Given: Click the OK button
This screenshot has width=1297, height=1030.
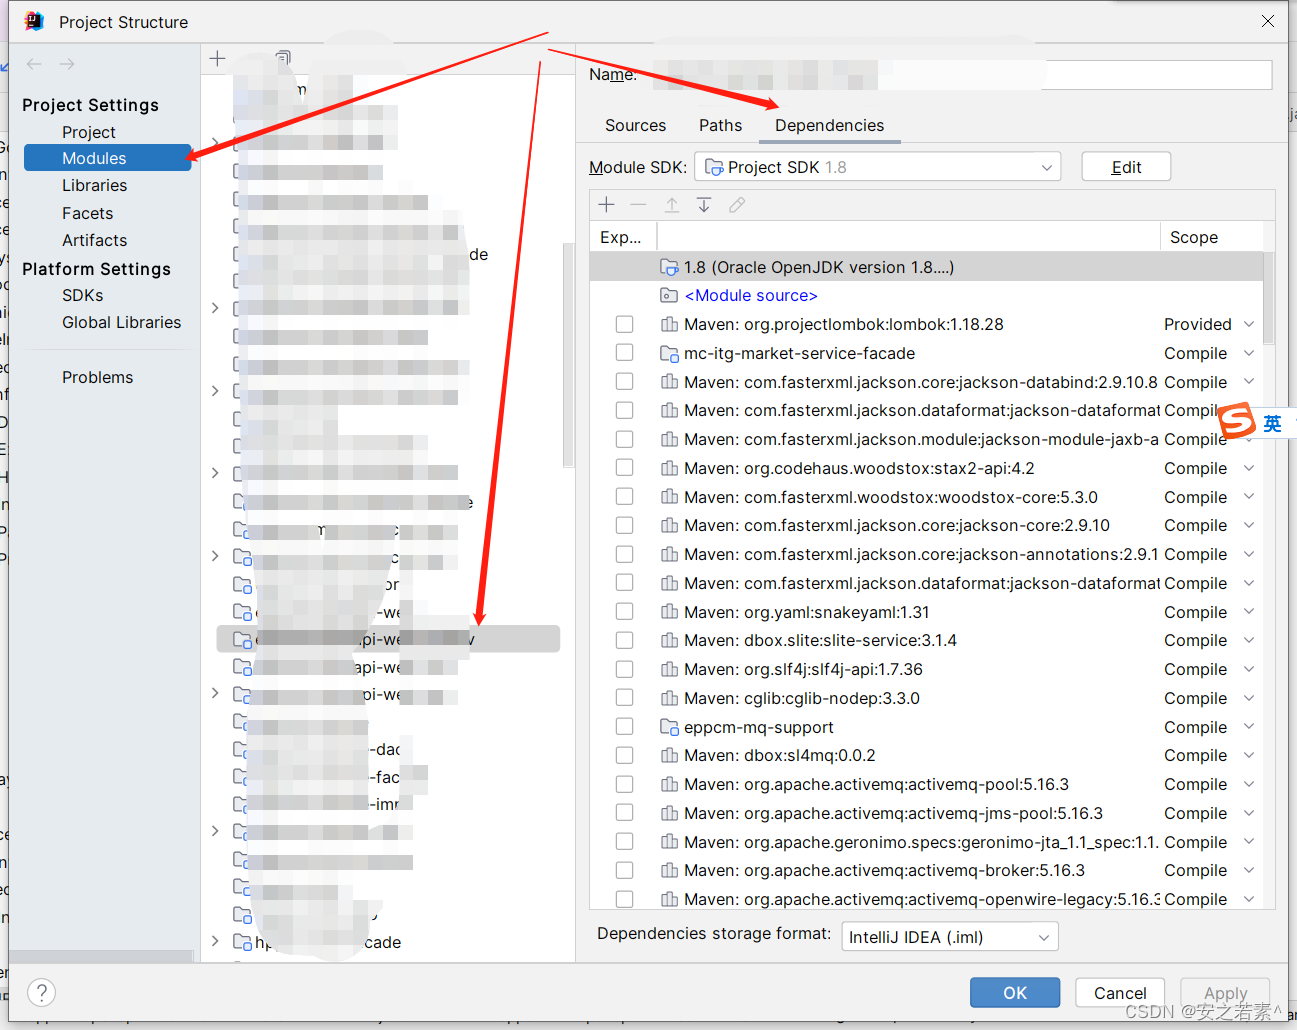Looking at the screenshot, I should click(x=1015, y=992).
